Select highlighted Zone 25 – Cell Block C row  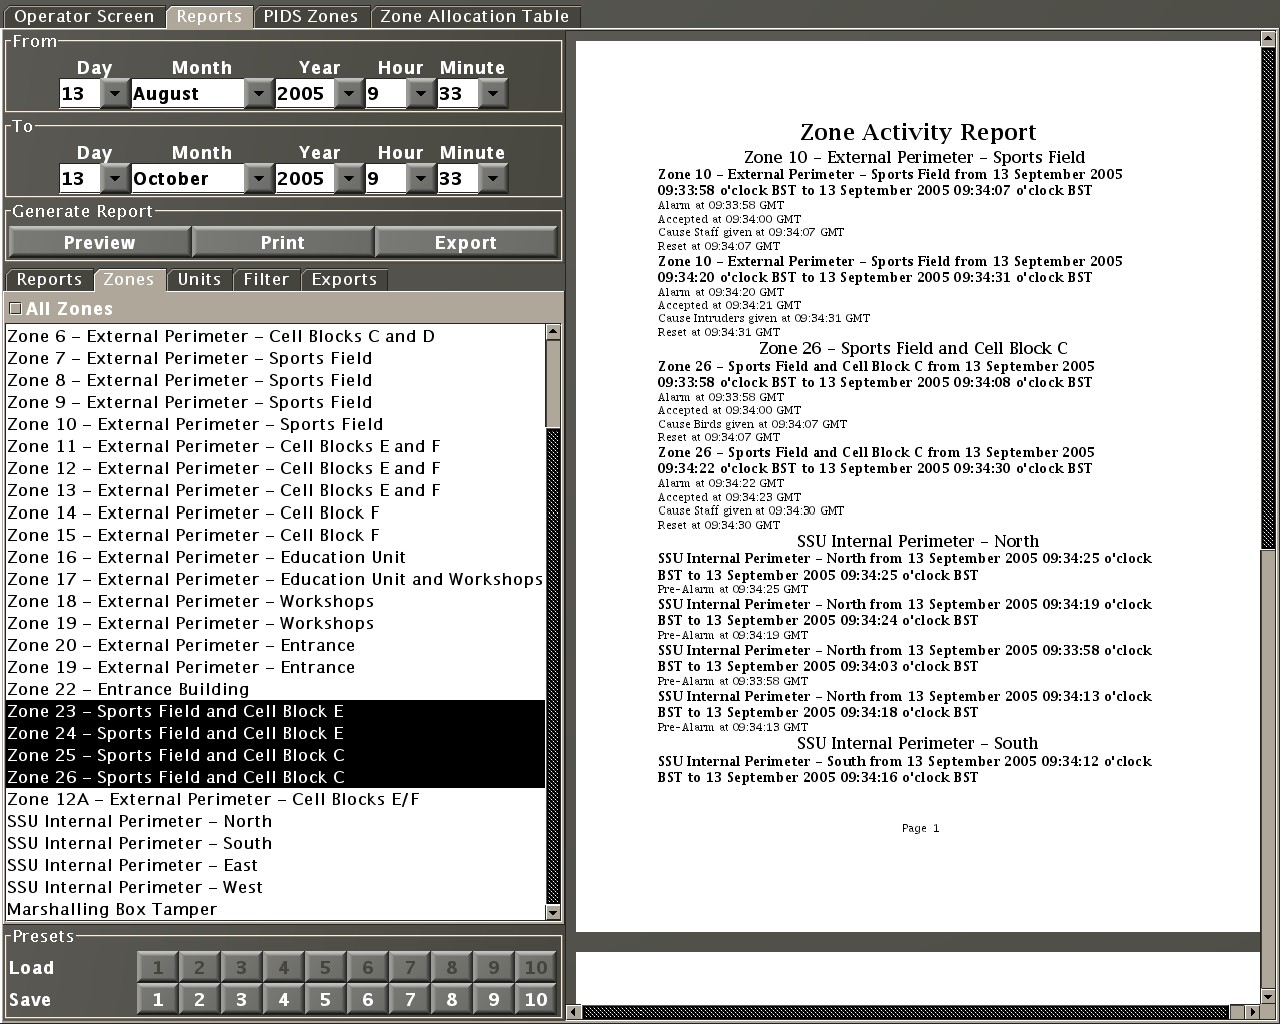tap(275, 756)
